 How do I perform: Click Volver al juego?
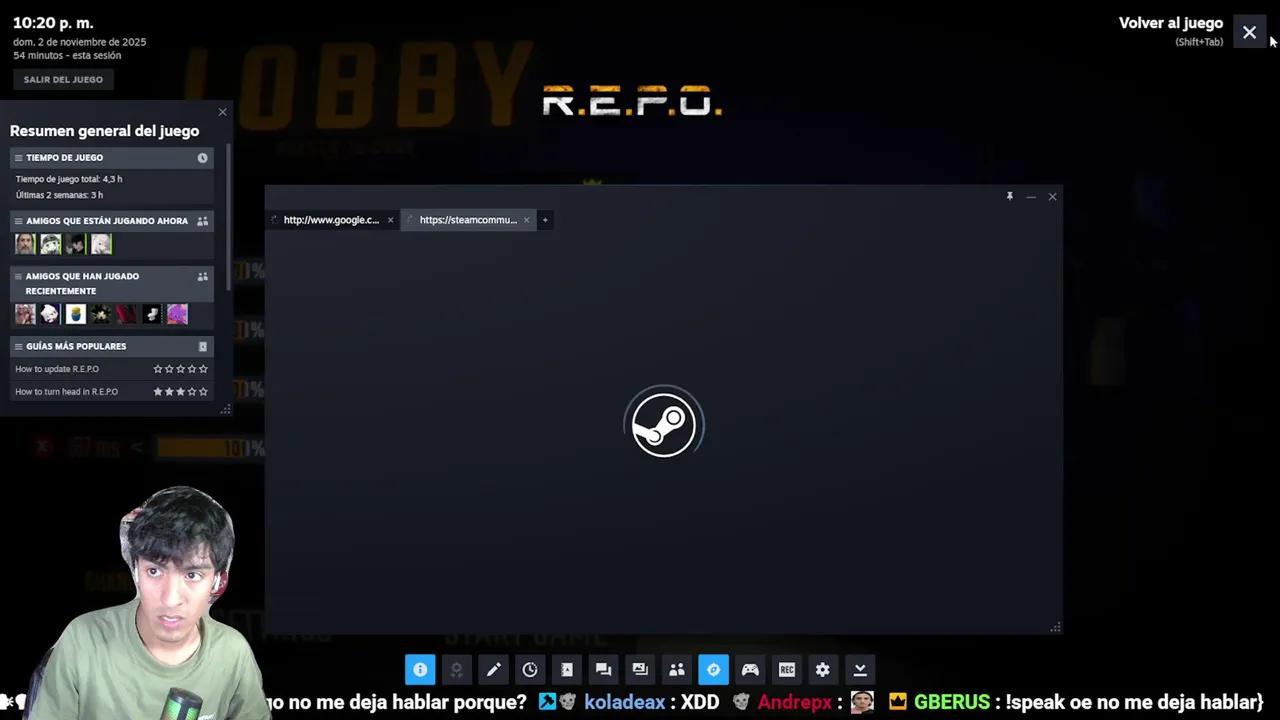click(x=1171, y=23)
